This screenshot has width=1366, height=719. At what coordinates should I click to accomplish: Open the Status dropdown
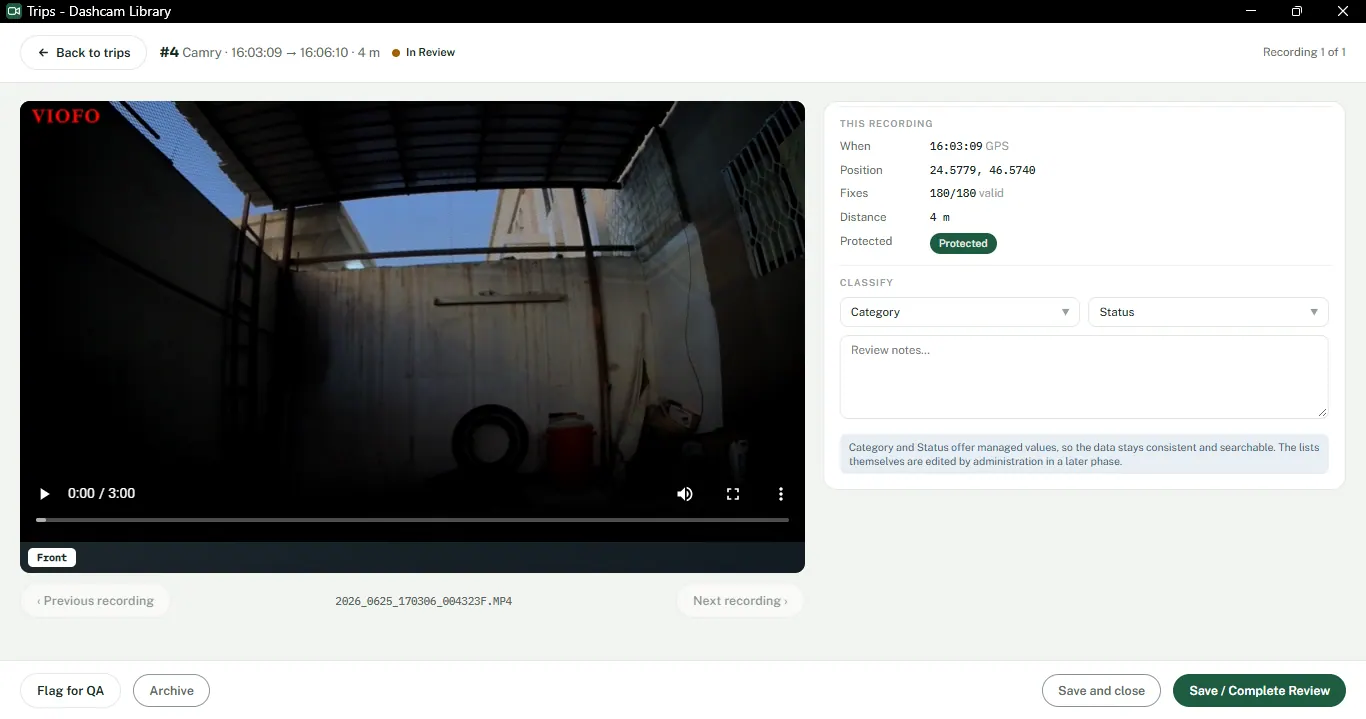(x=1208, y=312)
